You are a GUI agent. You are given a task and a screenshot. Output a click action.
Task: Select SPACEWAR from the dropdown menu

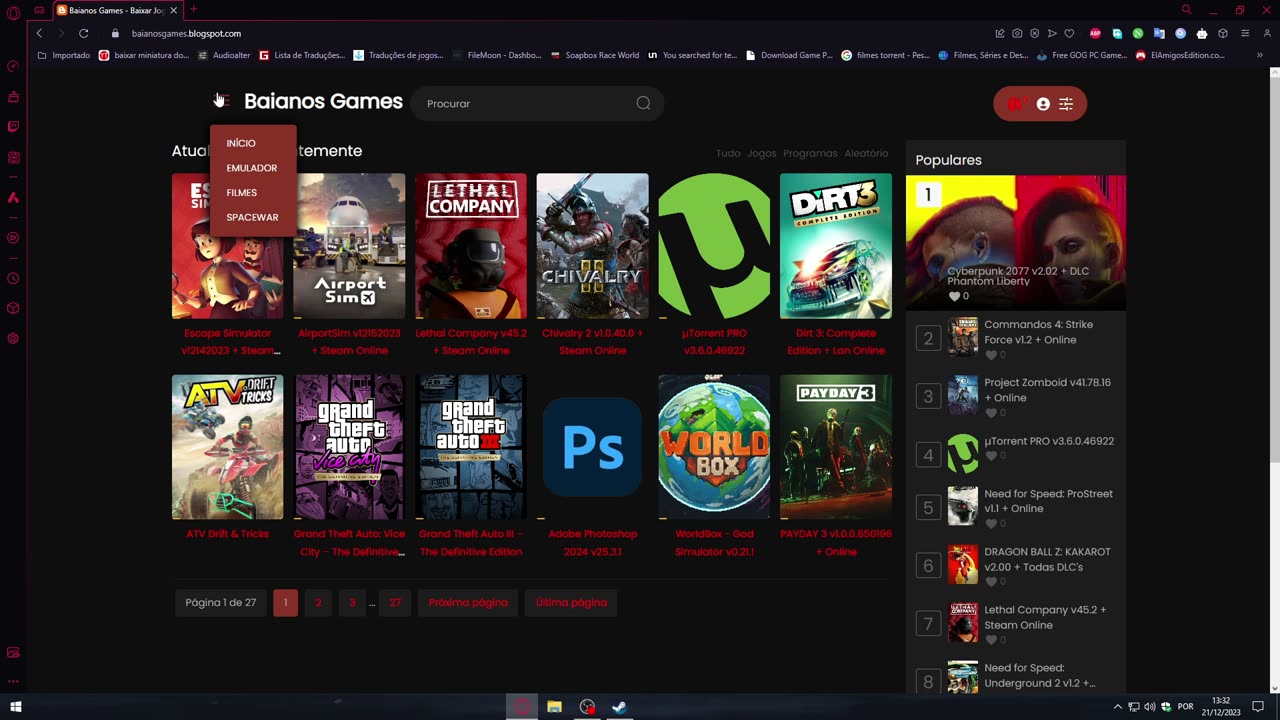pos(252,217)
